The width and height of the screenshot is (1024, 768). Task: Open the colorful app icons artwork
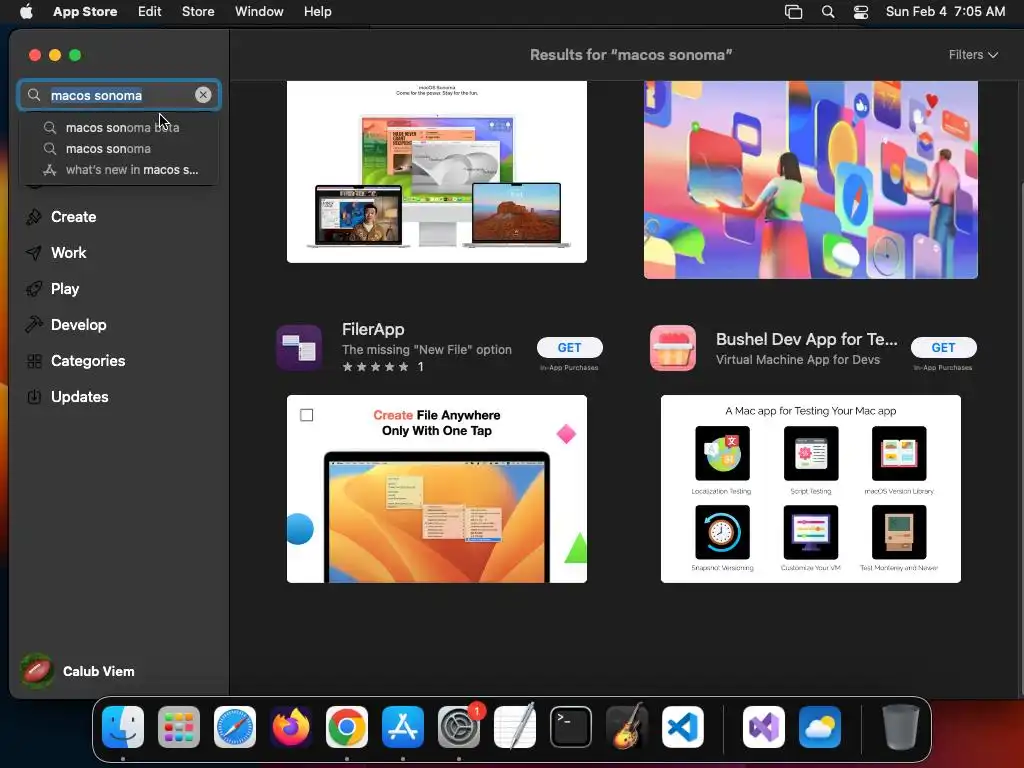pyautogui.click(x=810, y=180)
